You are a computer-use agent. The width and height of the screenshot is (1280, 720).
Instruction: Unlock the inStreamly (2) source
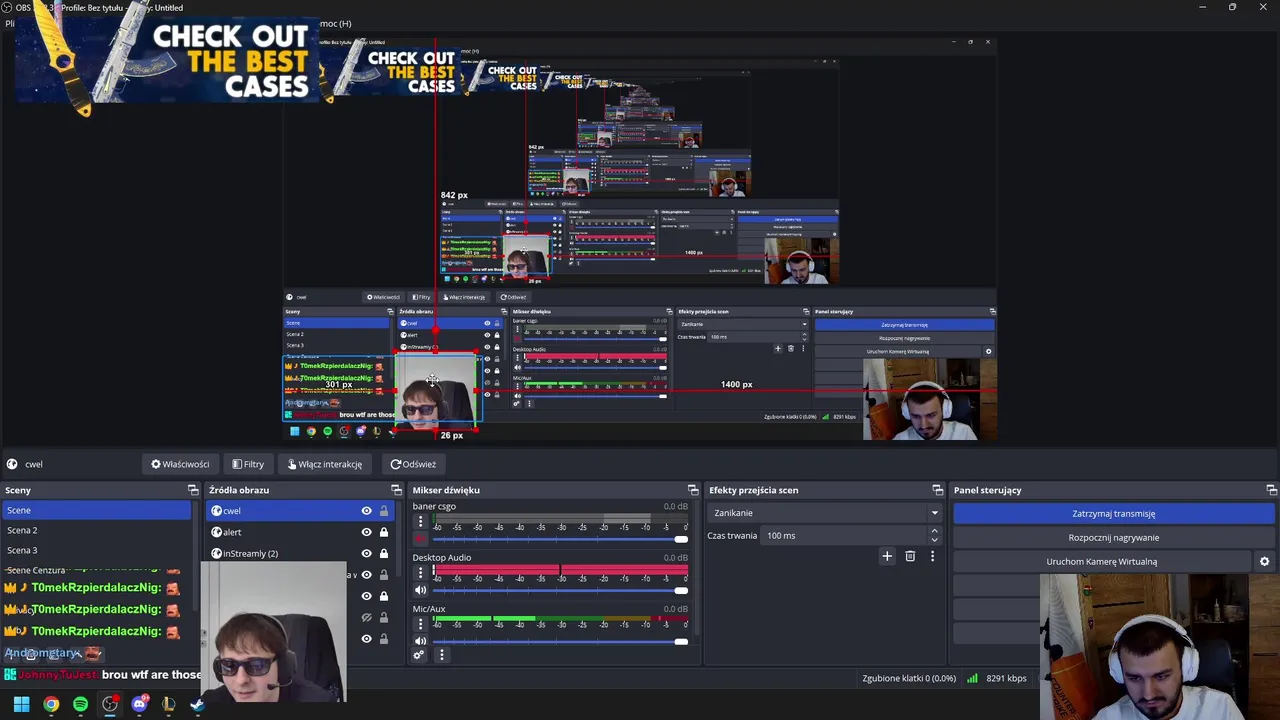(x=383, y=553)
